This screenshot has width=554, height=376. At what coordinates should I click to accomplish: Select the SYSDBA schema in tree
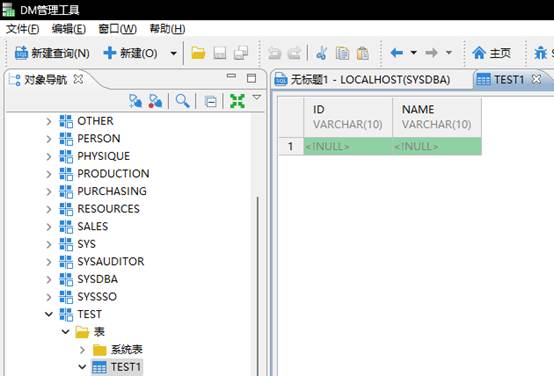98,279
